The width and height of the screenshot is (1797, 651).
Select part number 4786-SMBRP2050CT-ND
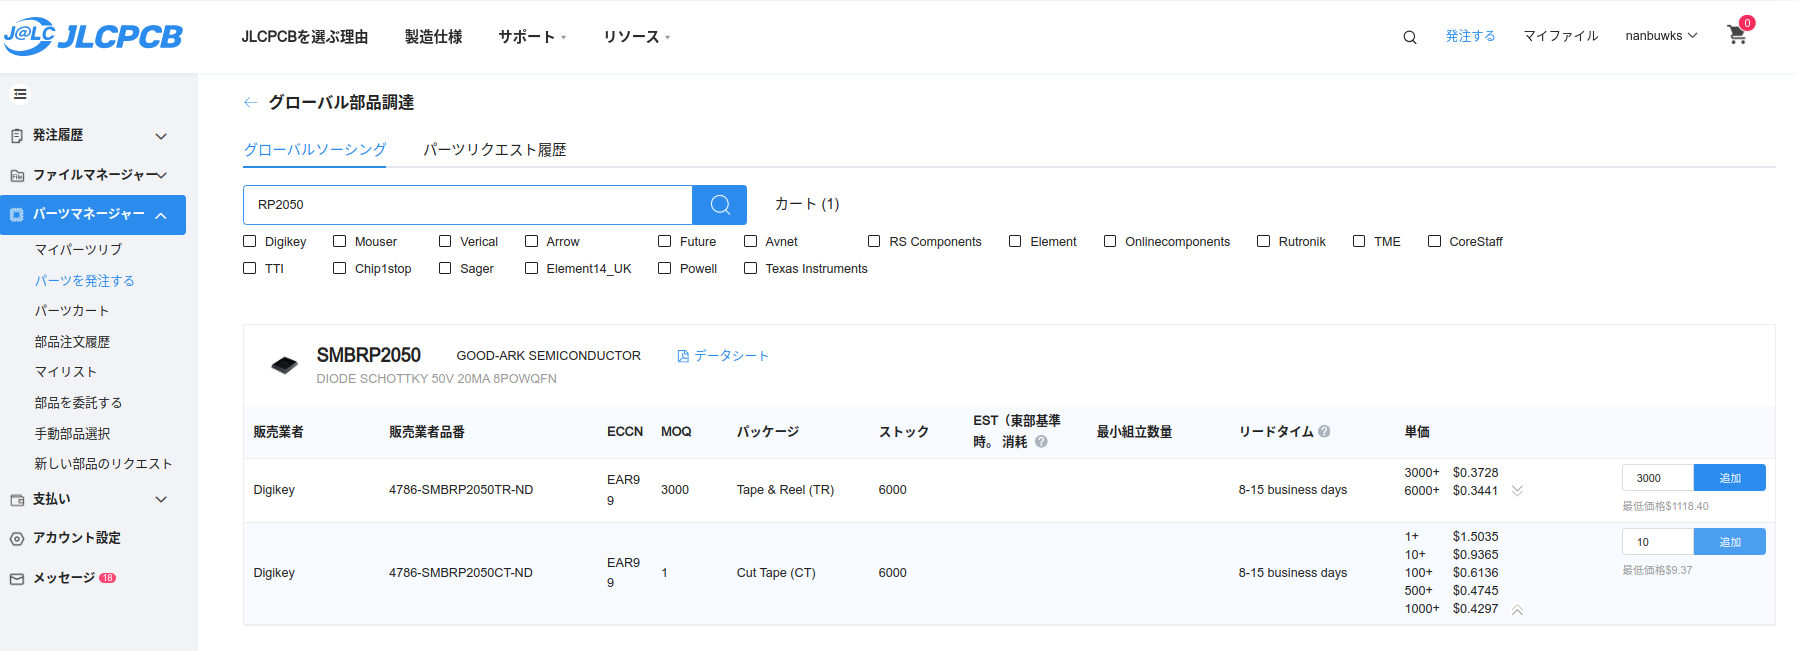[461, 573]
